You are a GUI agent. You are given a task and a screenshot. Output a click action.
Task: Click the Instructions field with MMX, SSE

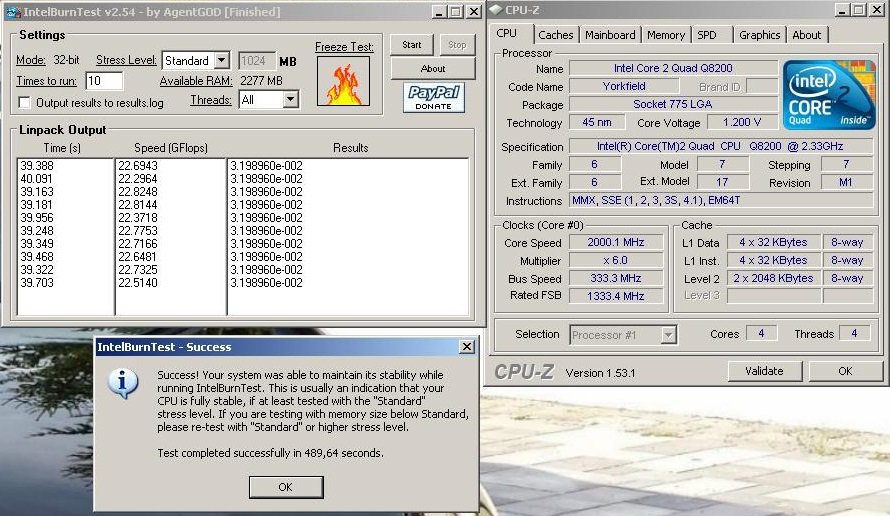coord(721,200)
